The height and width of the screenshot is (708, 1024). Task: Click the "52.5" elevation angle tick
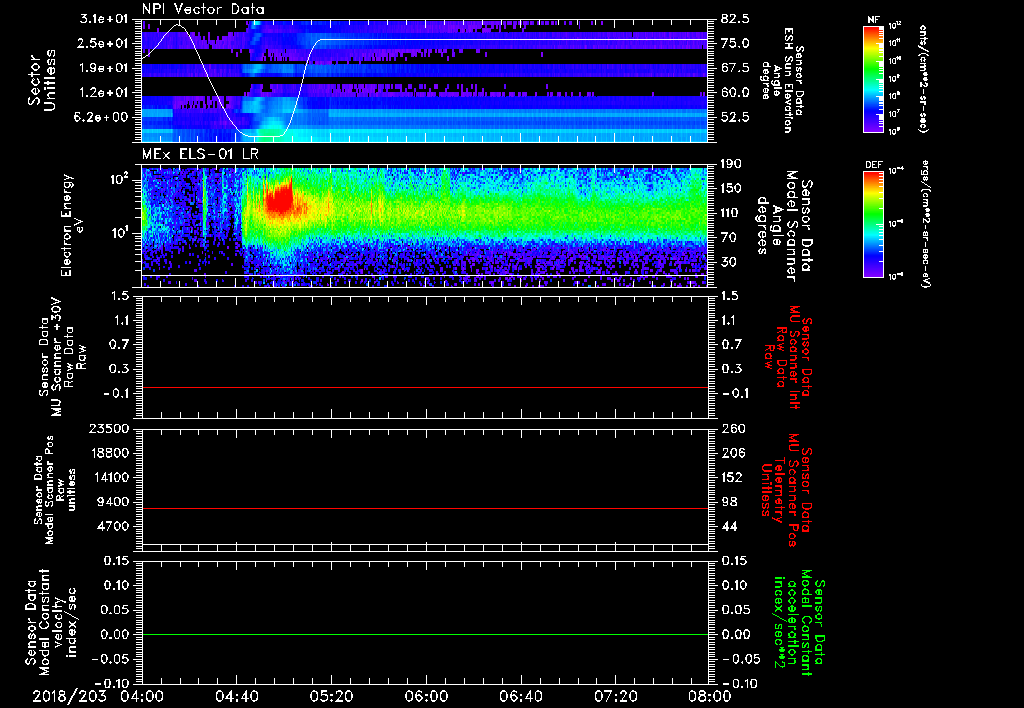(735, 118)
